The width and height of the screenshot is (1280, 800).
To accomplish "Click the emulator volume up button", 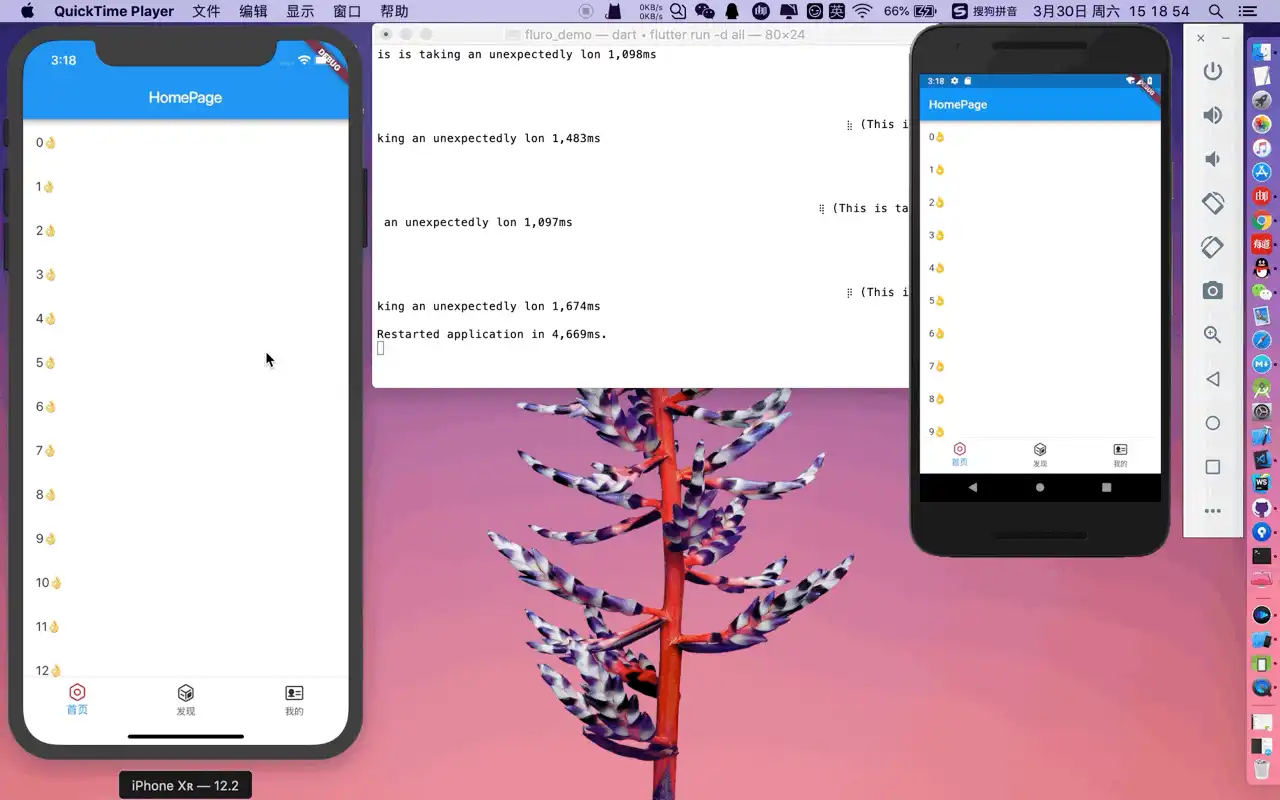I will point(1213,115).
